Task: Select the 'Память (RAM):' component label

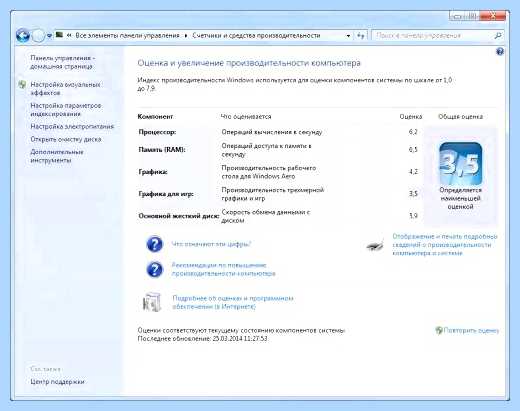Action: (162, 149)
